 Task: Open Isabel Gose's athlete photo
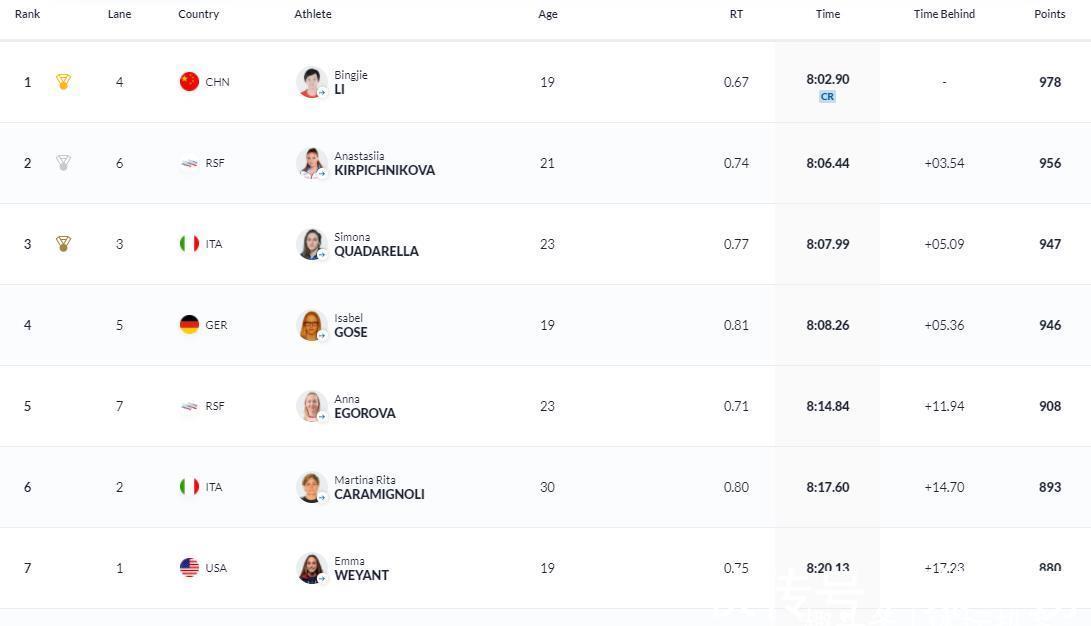pyautogui.click(x=312, y=325)
